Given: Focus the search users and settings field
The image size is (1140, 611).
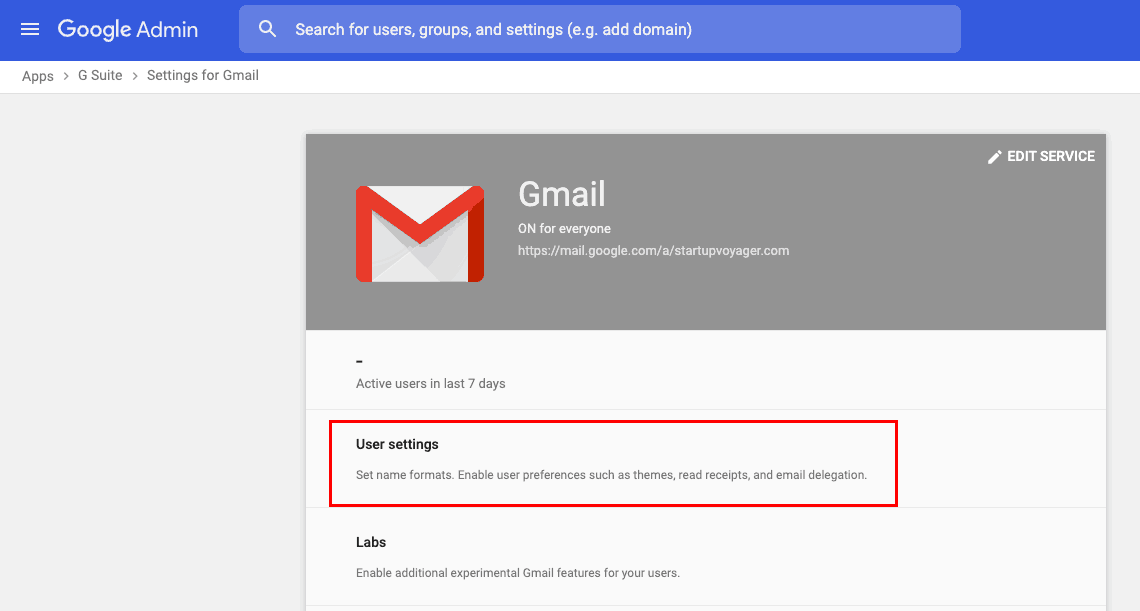Looking at the screenshot, I should pyautogui.click(x=620, y=29).
